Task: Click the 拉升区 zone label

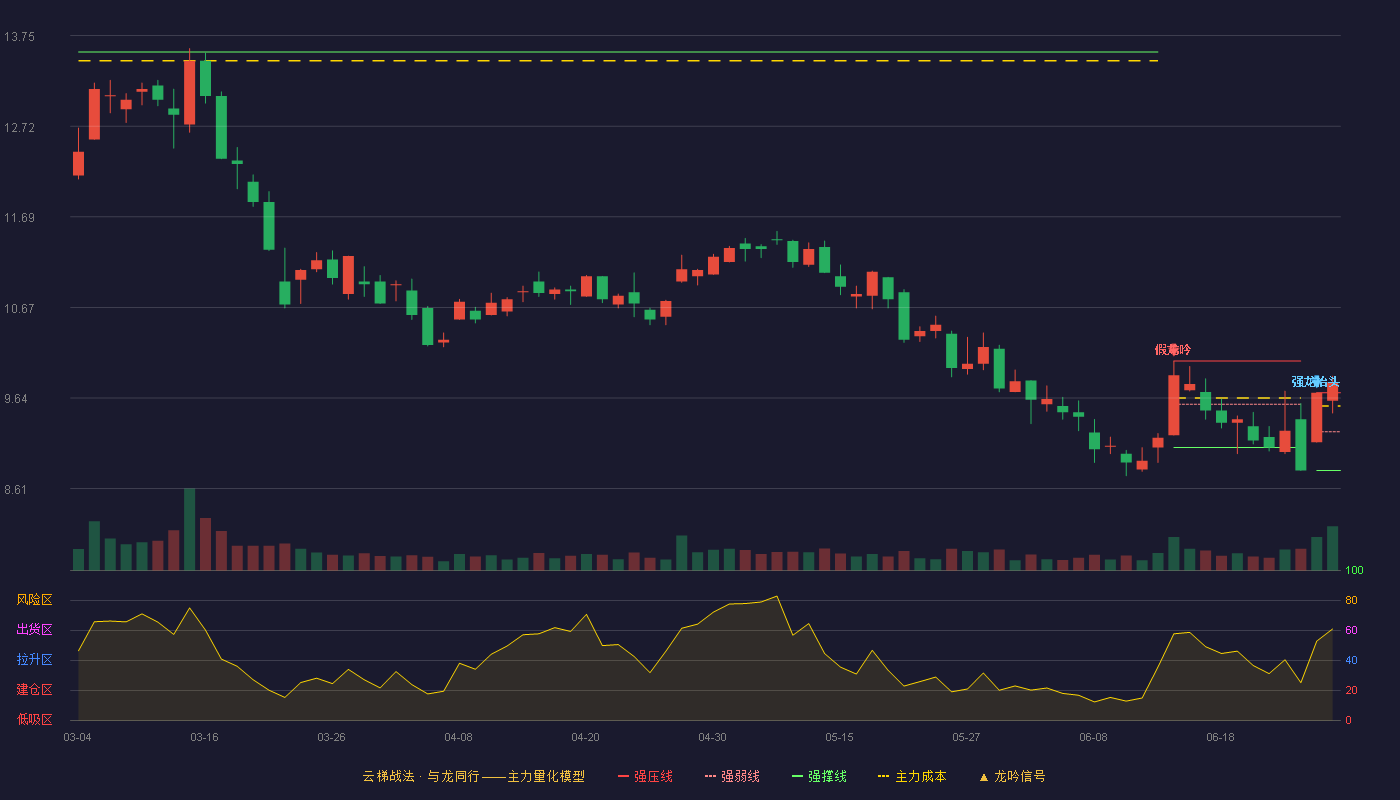Action: coord(34,660)
